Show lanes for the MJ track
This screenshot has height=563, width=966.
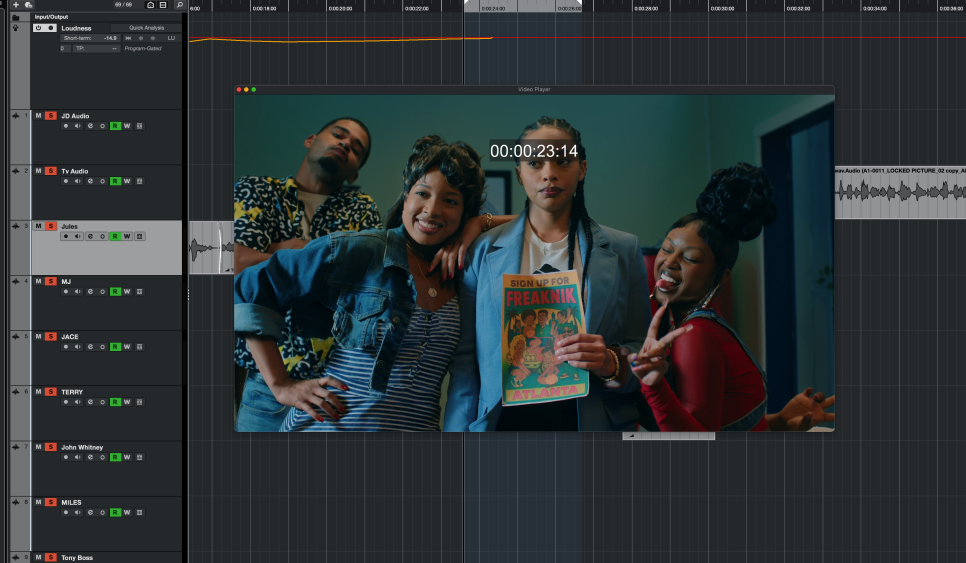139,291
